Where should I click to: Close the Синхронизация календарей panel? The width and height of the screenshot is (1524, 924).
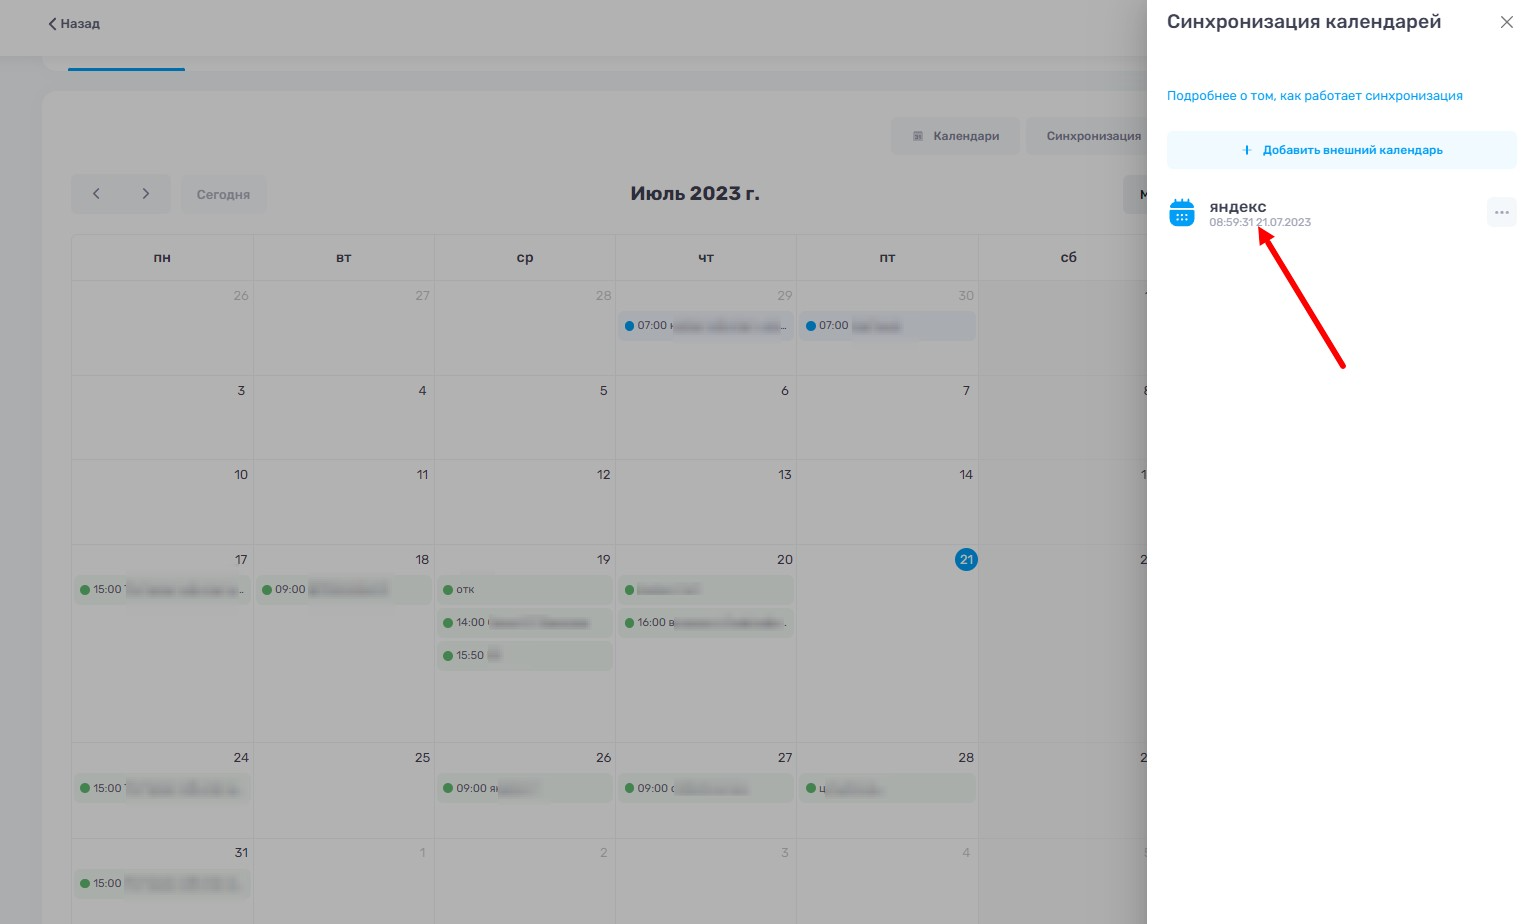(1506, 22)
